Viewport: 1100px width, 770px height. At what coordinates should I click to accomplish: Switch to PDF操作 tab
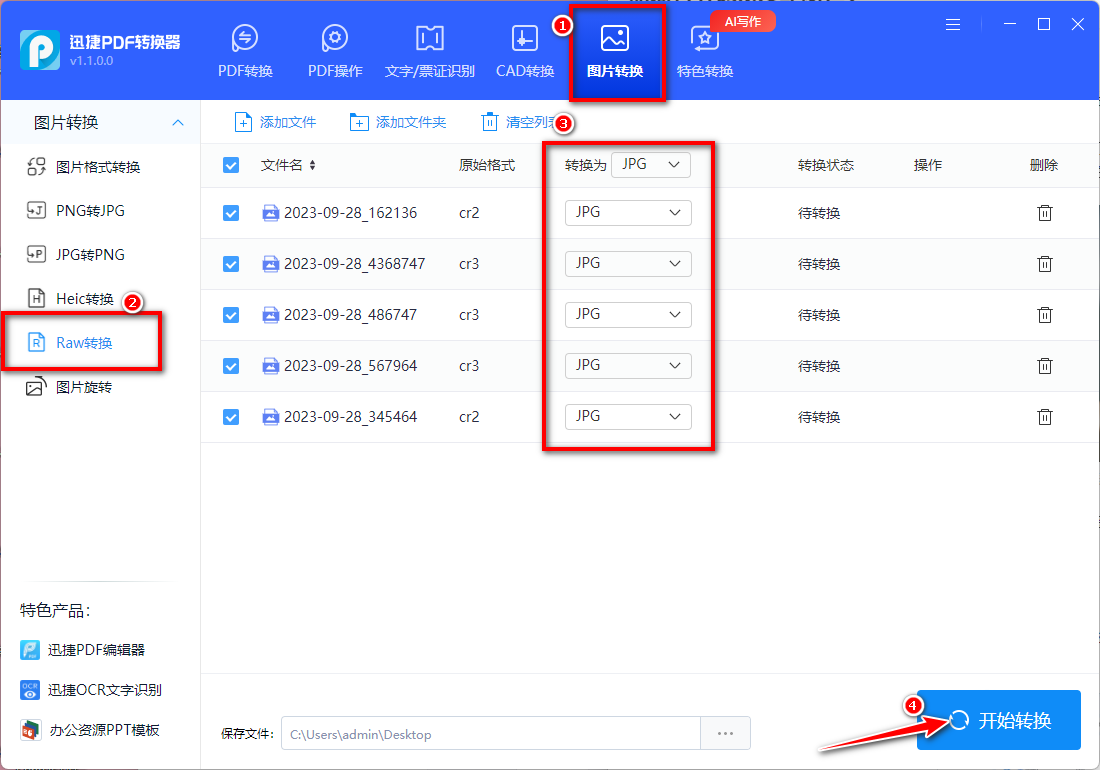[x=335, y=51]
